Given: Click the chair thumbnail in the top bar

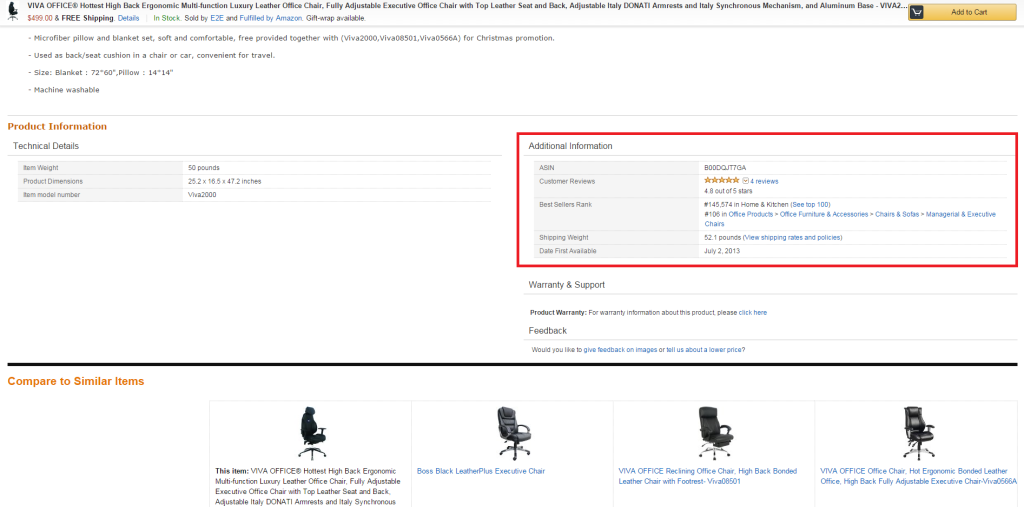Looking at the screenshot, I should click(x=11, y=11).
